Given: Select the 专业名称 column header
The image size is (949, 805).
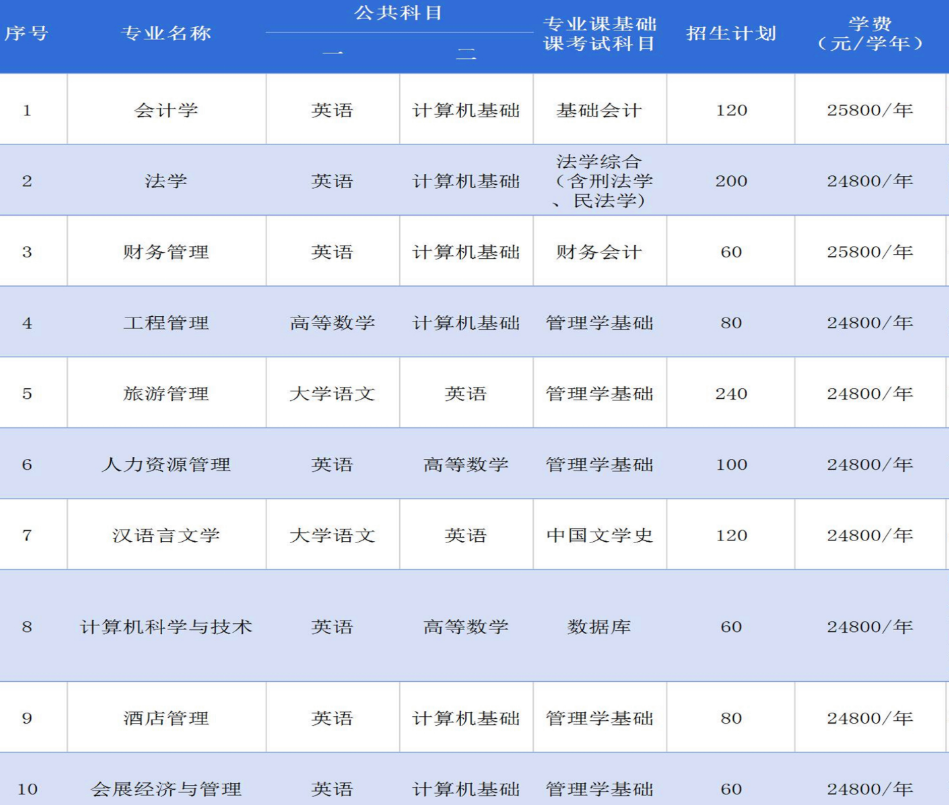Looking at the screenshot, I should (166, 34).
